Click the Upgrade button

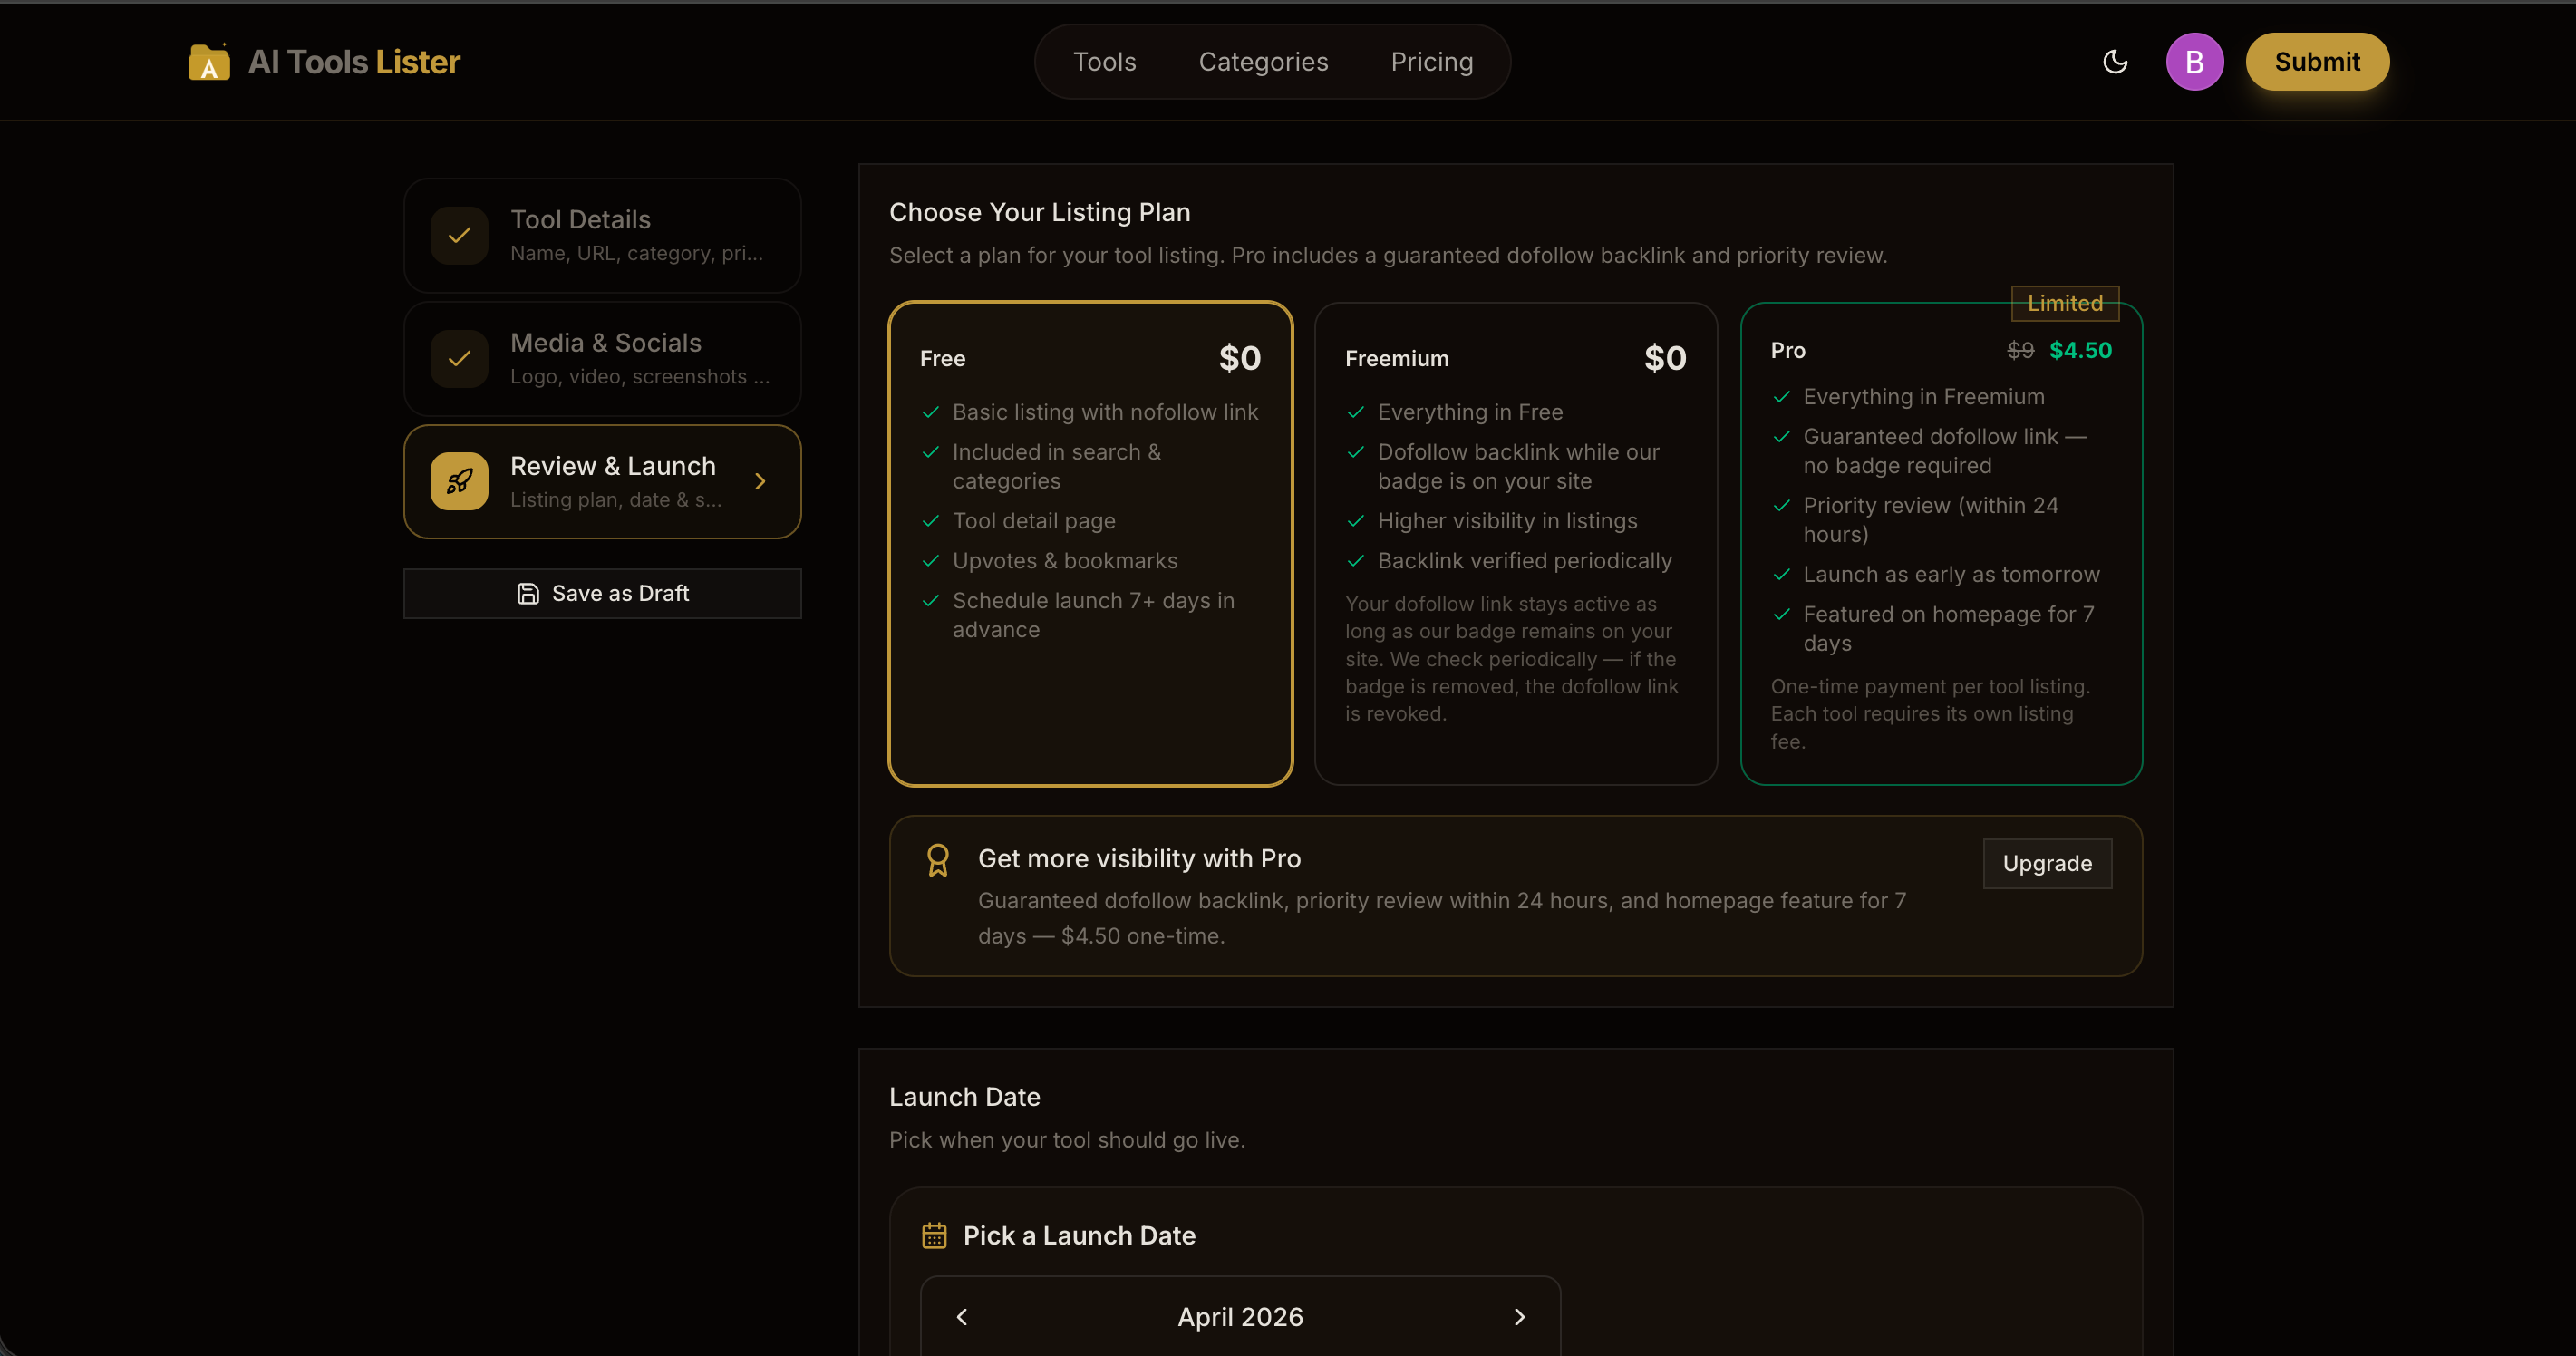pos(2046,863)
